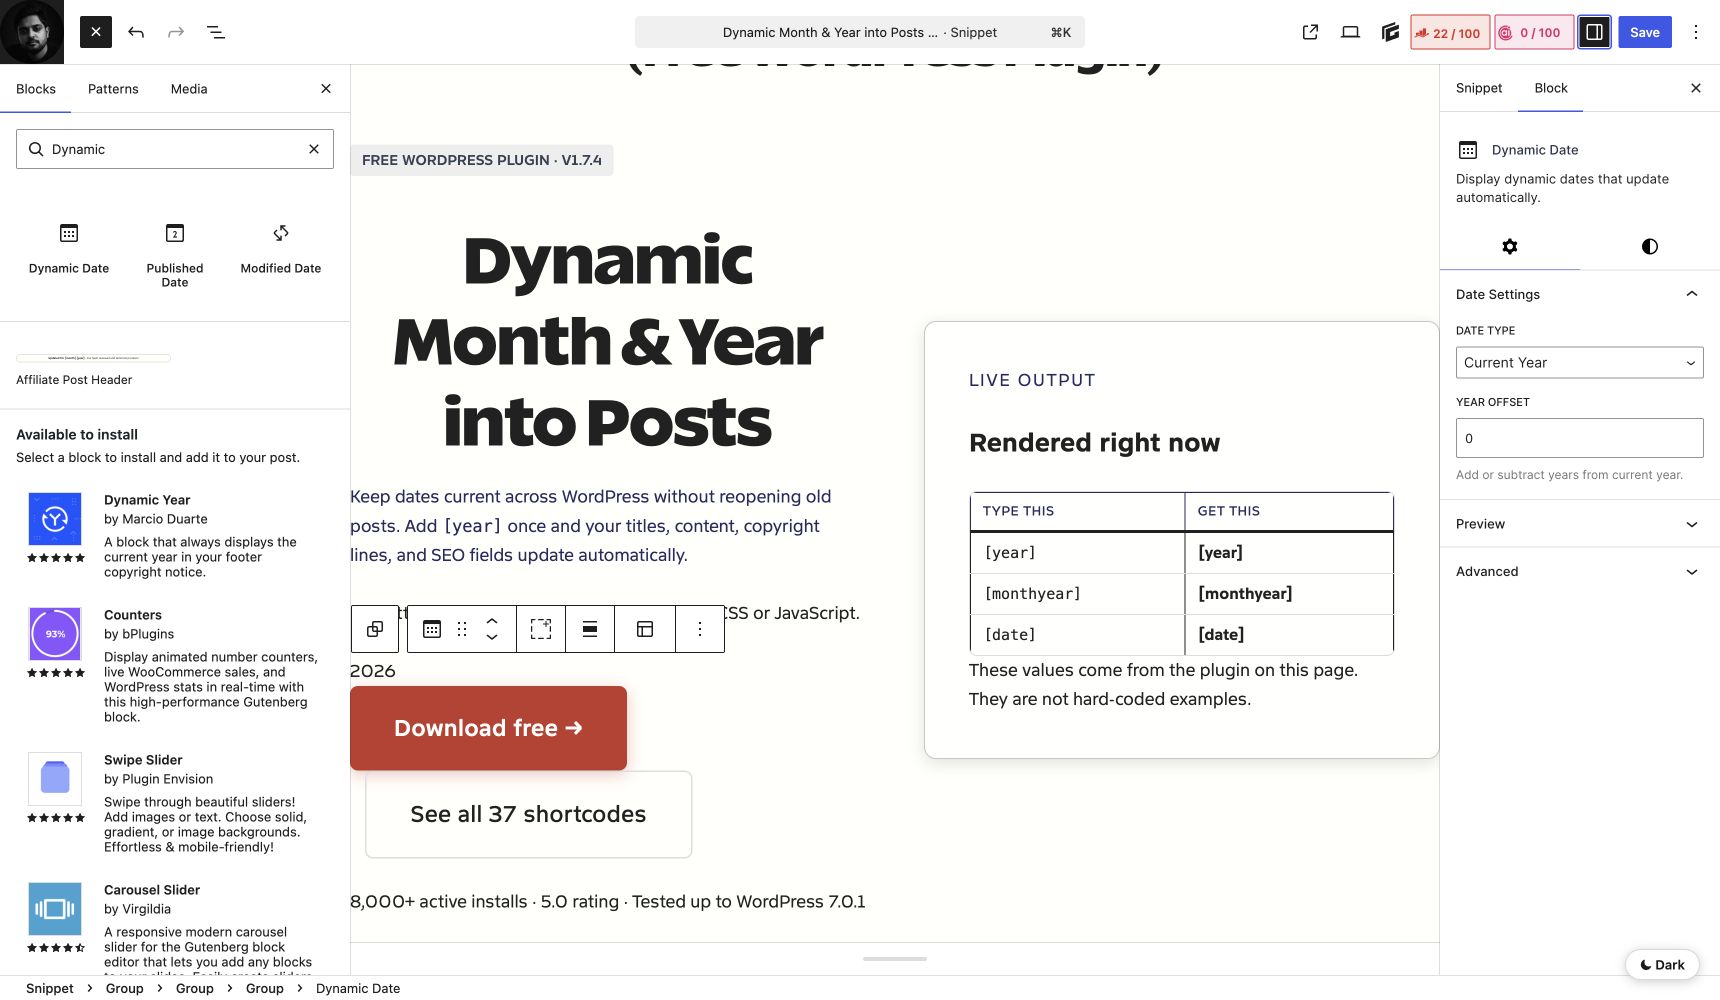The height and width of the screenshot is (1000, 1720).
Task: Select parent block from block toolbar
Action: [375, 629]
